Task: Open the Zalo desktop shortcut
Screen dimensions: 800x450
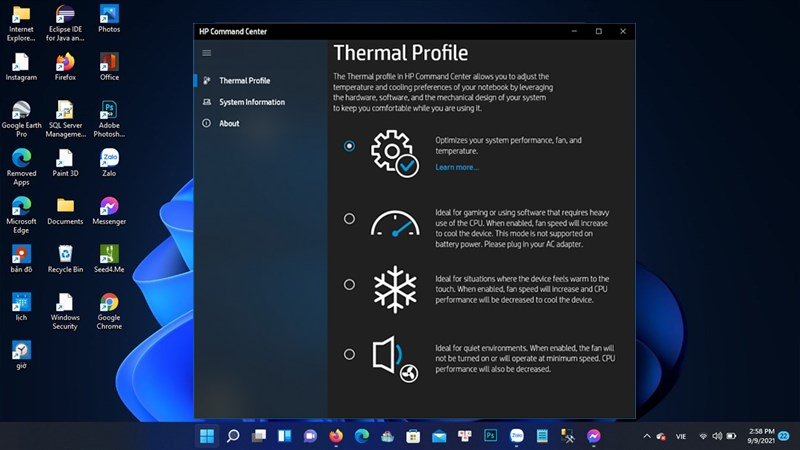Action: [x=109, y=163]
